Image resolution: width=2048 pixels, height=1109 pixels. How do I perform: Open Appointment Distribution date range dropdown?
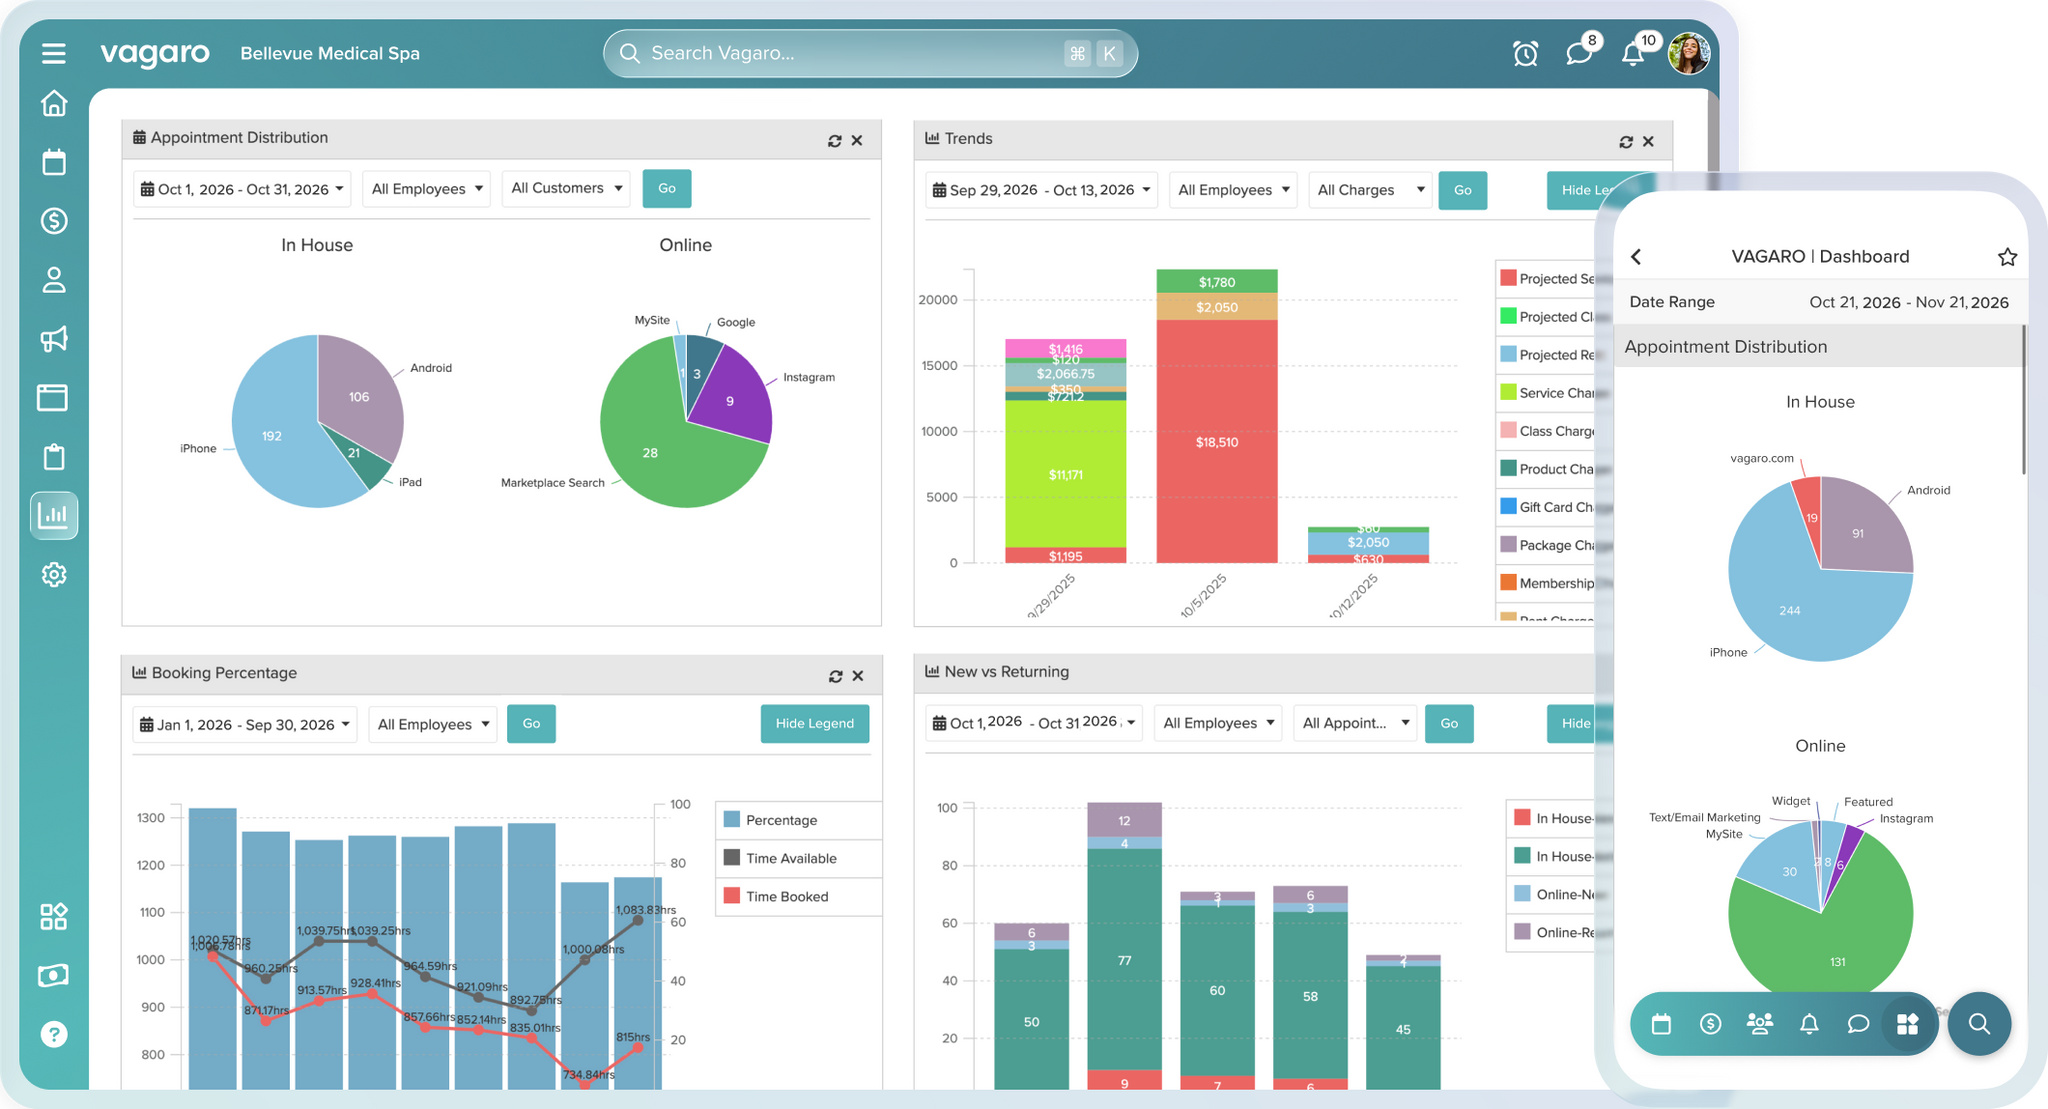(x=242, y=189)
